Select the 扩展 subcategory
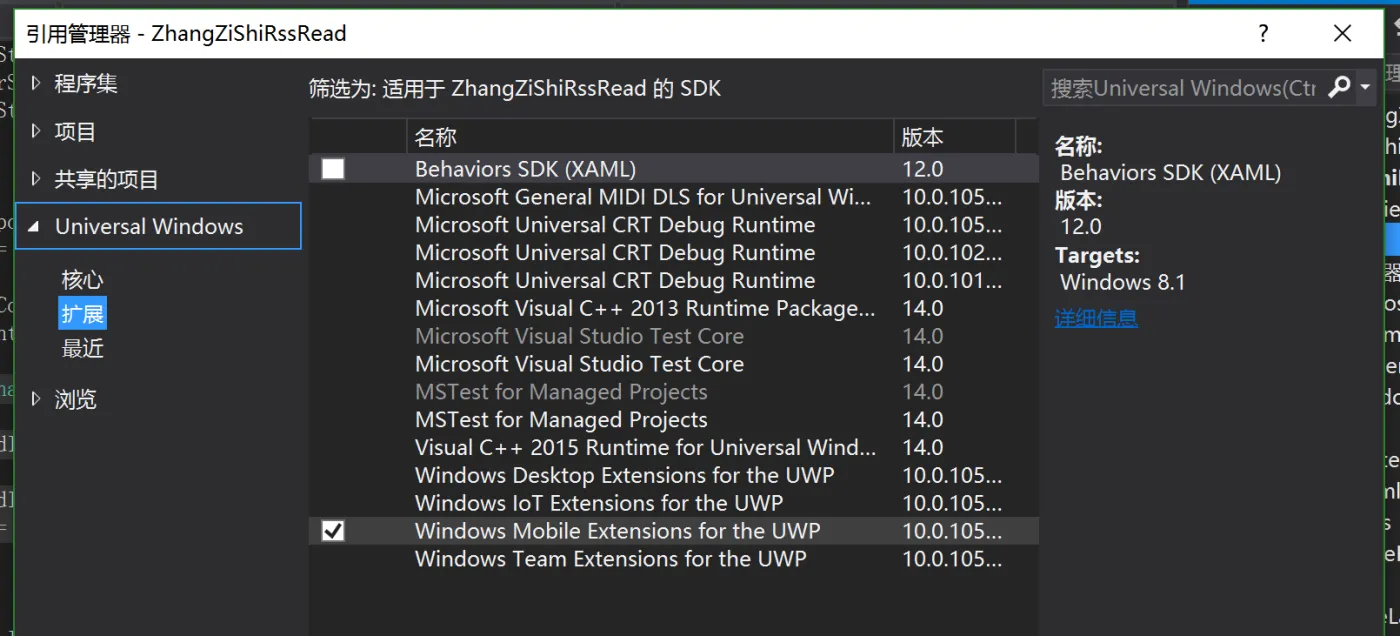This screenshot has width=1400, height=636. (x=82, y=314)
